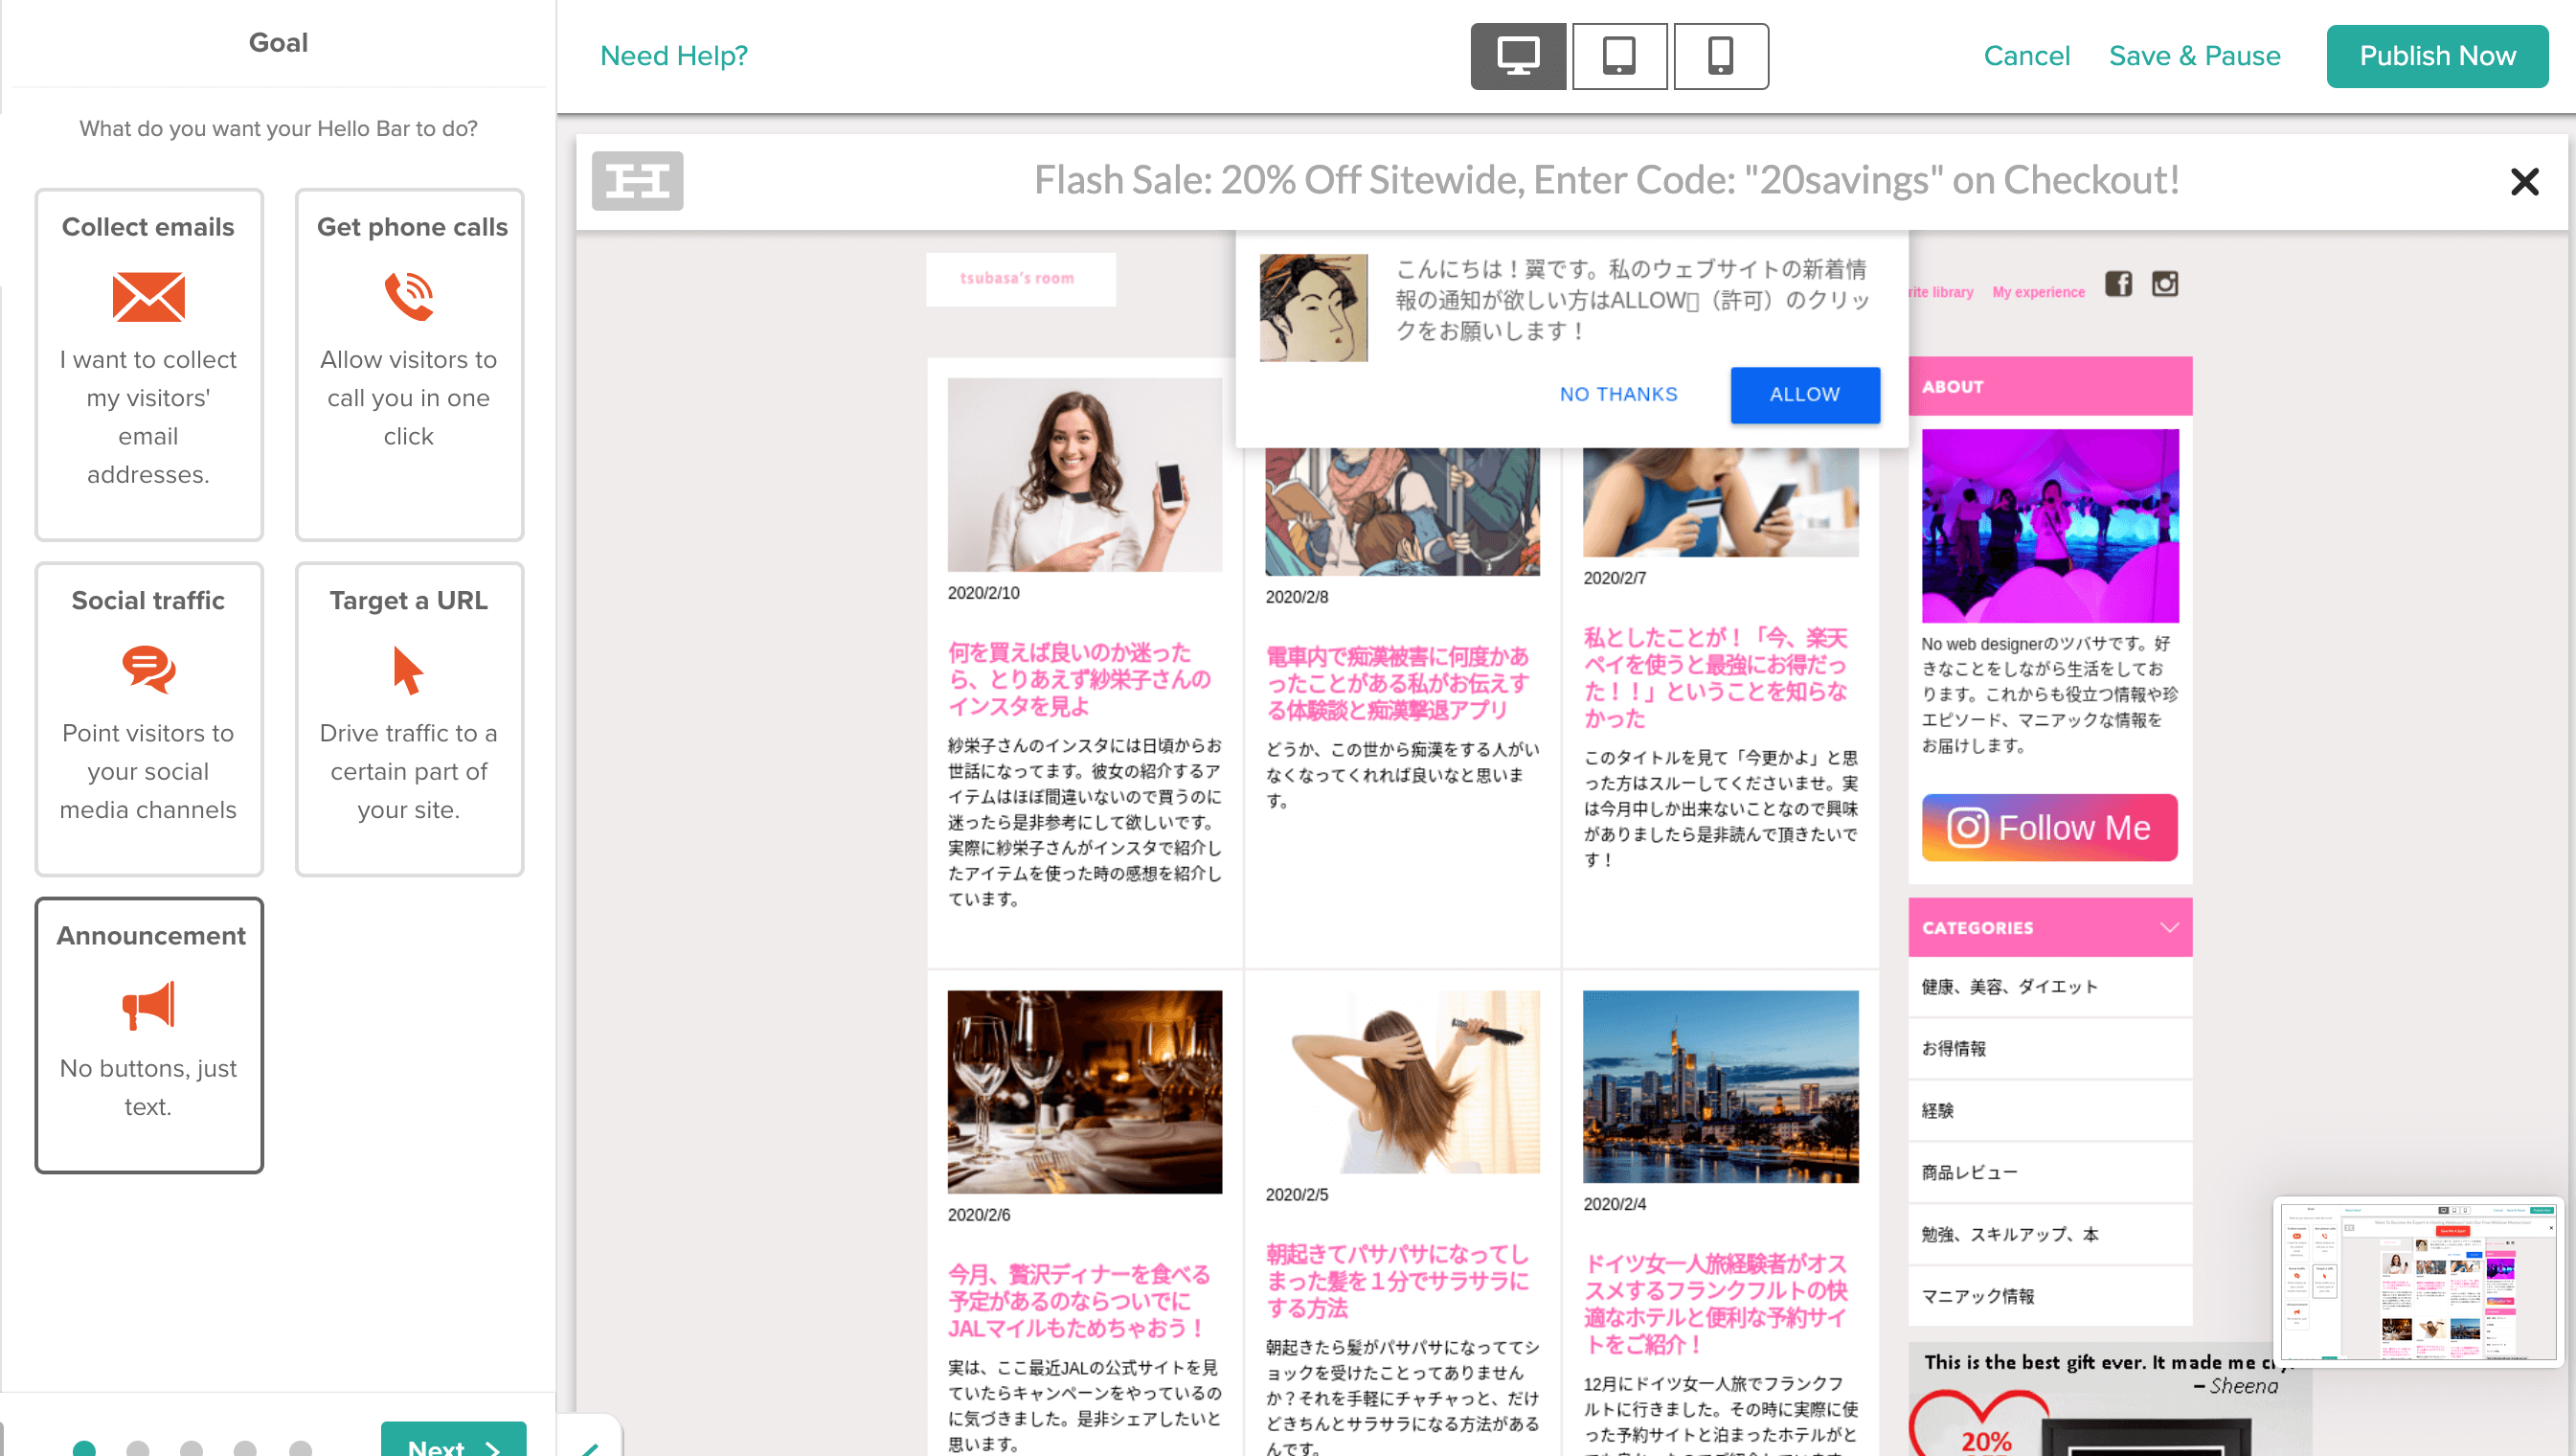Close the Flash Sale bar with X

click(2524, 181)
